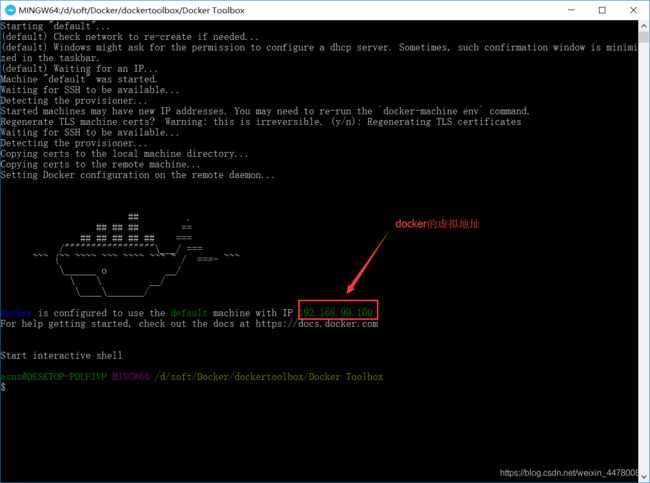Close the Docker Toolbox terminal window
The image size is (650, 483).
tap(633, 10)
